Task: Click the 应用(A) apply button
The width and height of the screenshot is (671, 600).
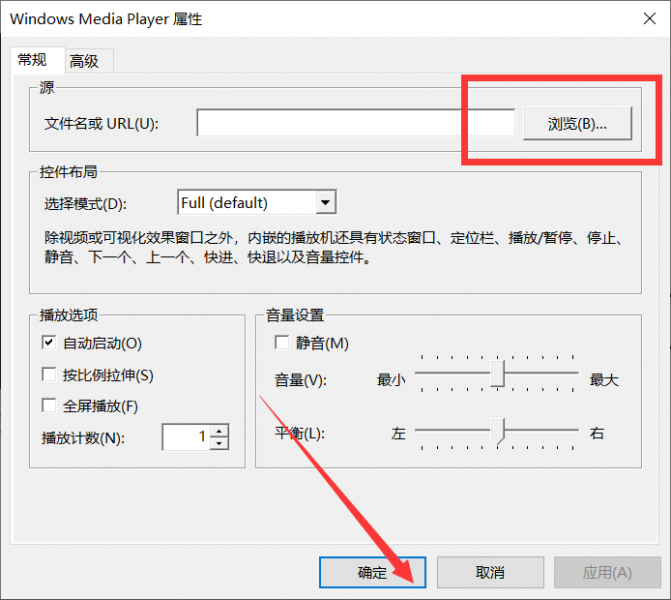Action: click(x=607, y=572)
